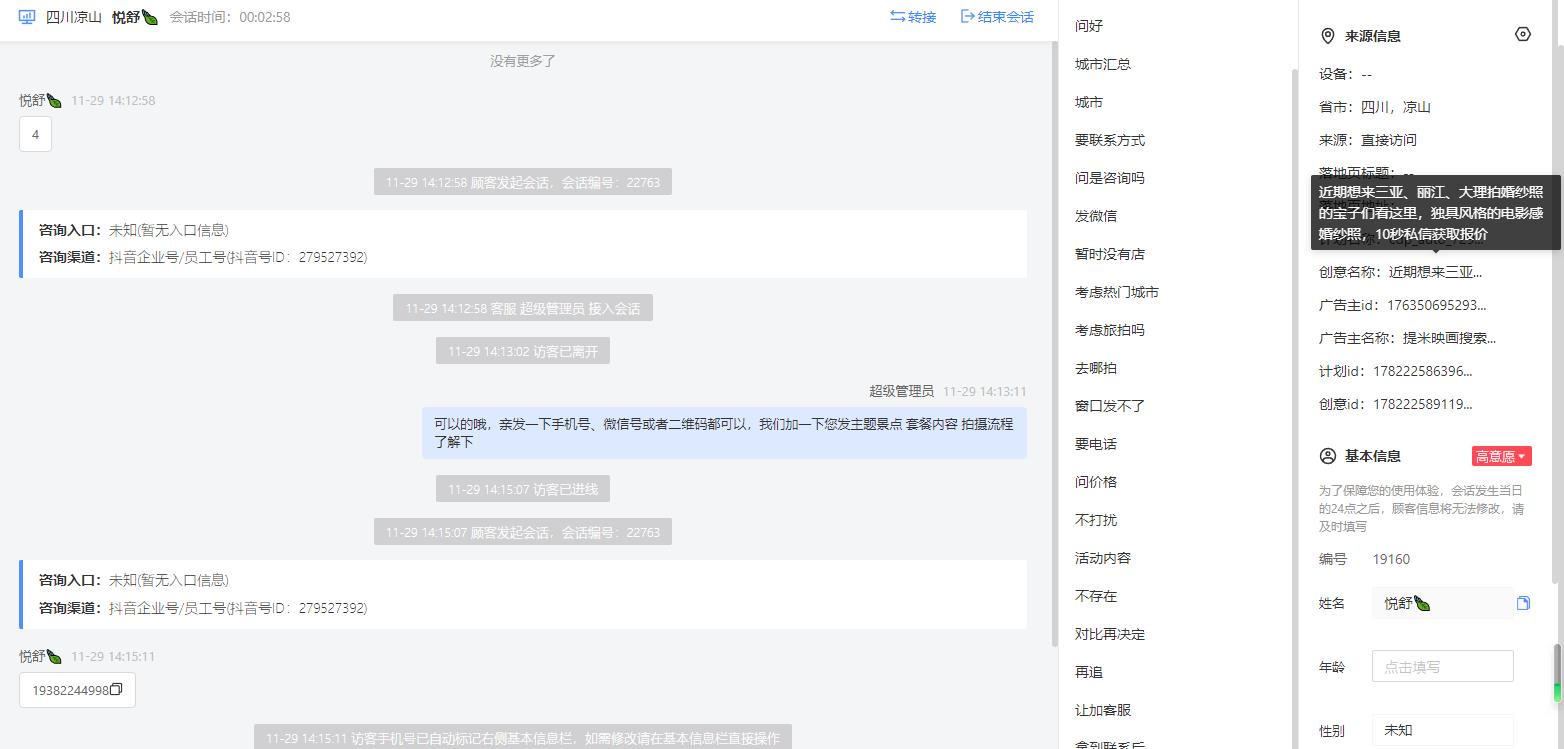
Task: Choose the 要电话 quick reply
Action: click(1096, 444)
